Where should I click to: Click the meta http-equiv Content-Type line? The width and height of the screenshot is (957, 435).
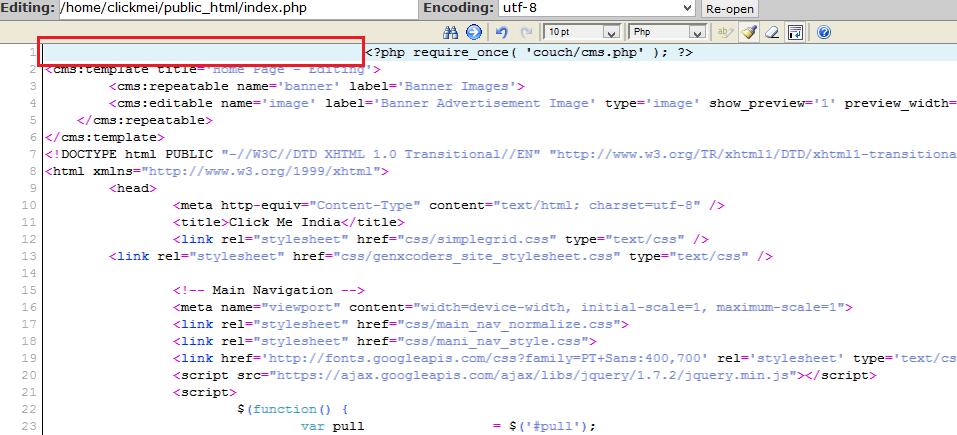[x=449, y=206]
